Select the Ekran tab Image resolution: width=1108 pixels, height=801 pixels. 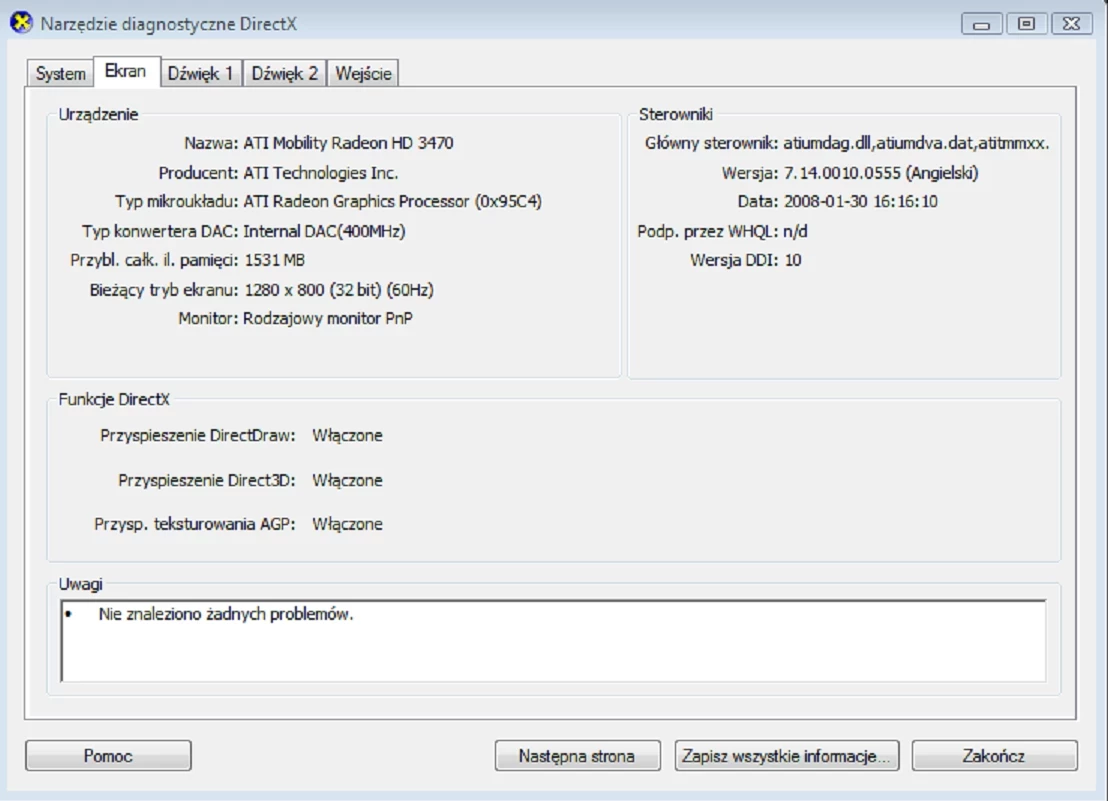(x=126, y=71)
